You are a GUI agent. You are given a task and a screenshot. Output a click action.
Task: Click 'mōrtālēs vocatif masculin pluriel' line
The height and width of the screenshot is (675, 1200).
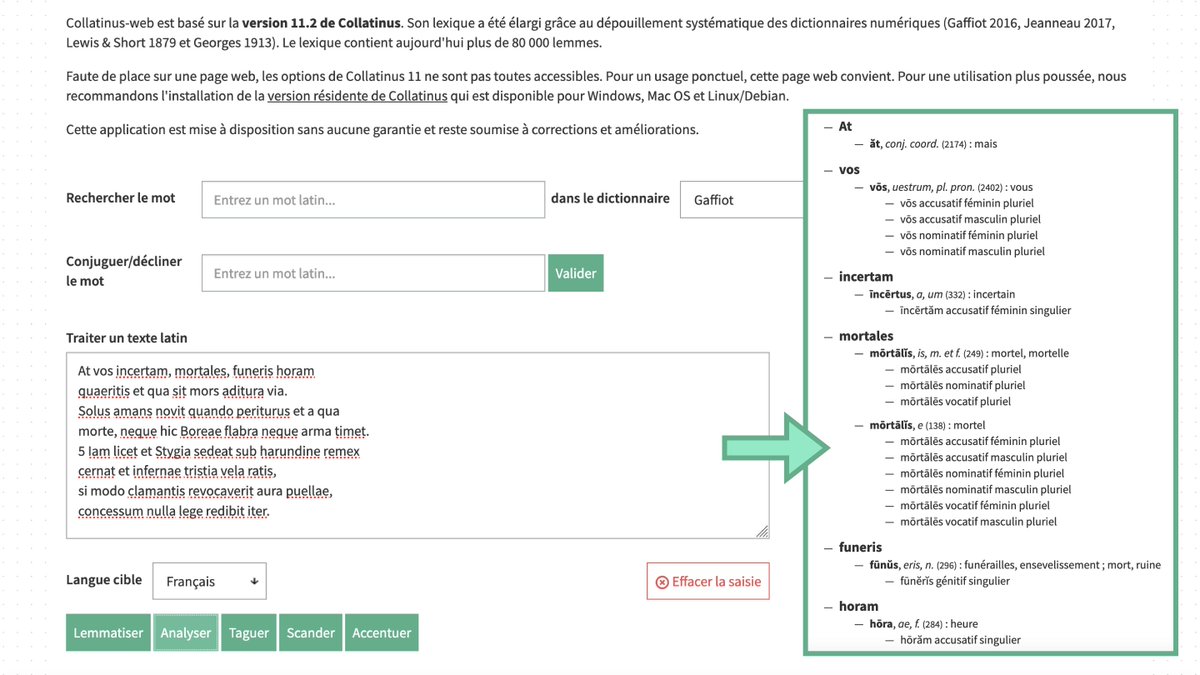(x=978, y=521)
